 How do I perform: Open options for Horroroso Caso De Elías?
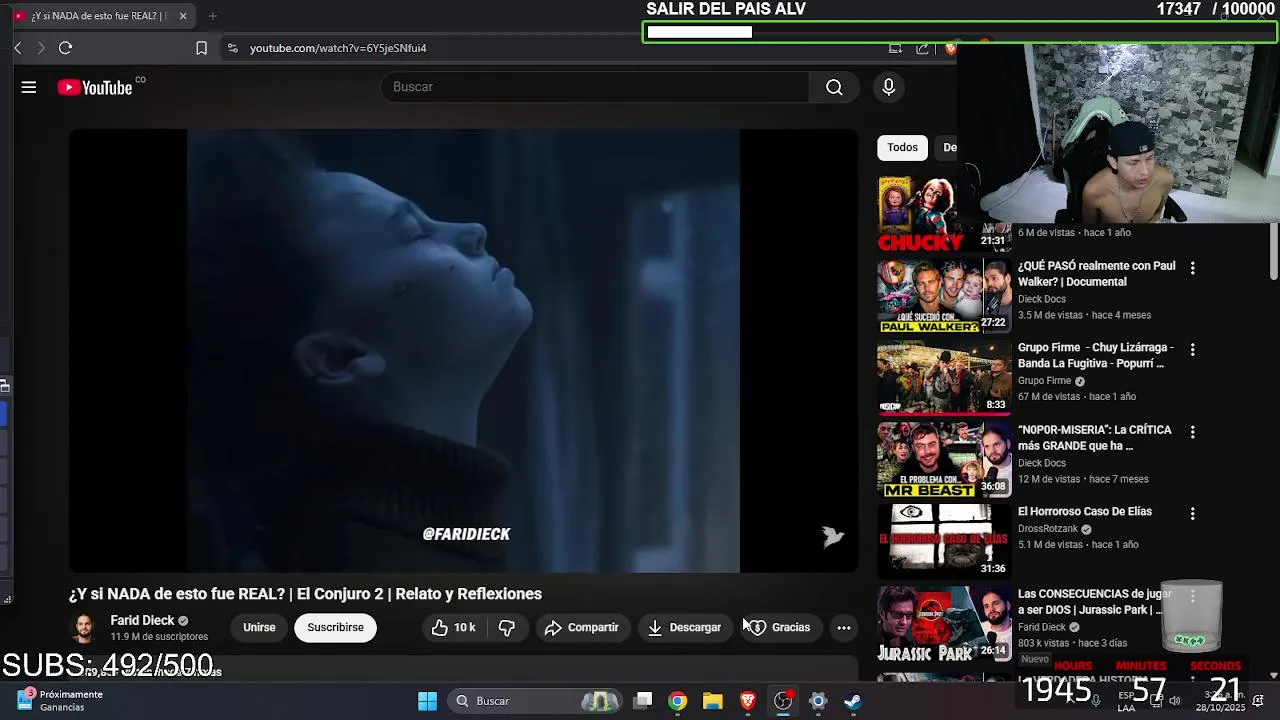[1192, 513]
